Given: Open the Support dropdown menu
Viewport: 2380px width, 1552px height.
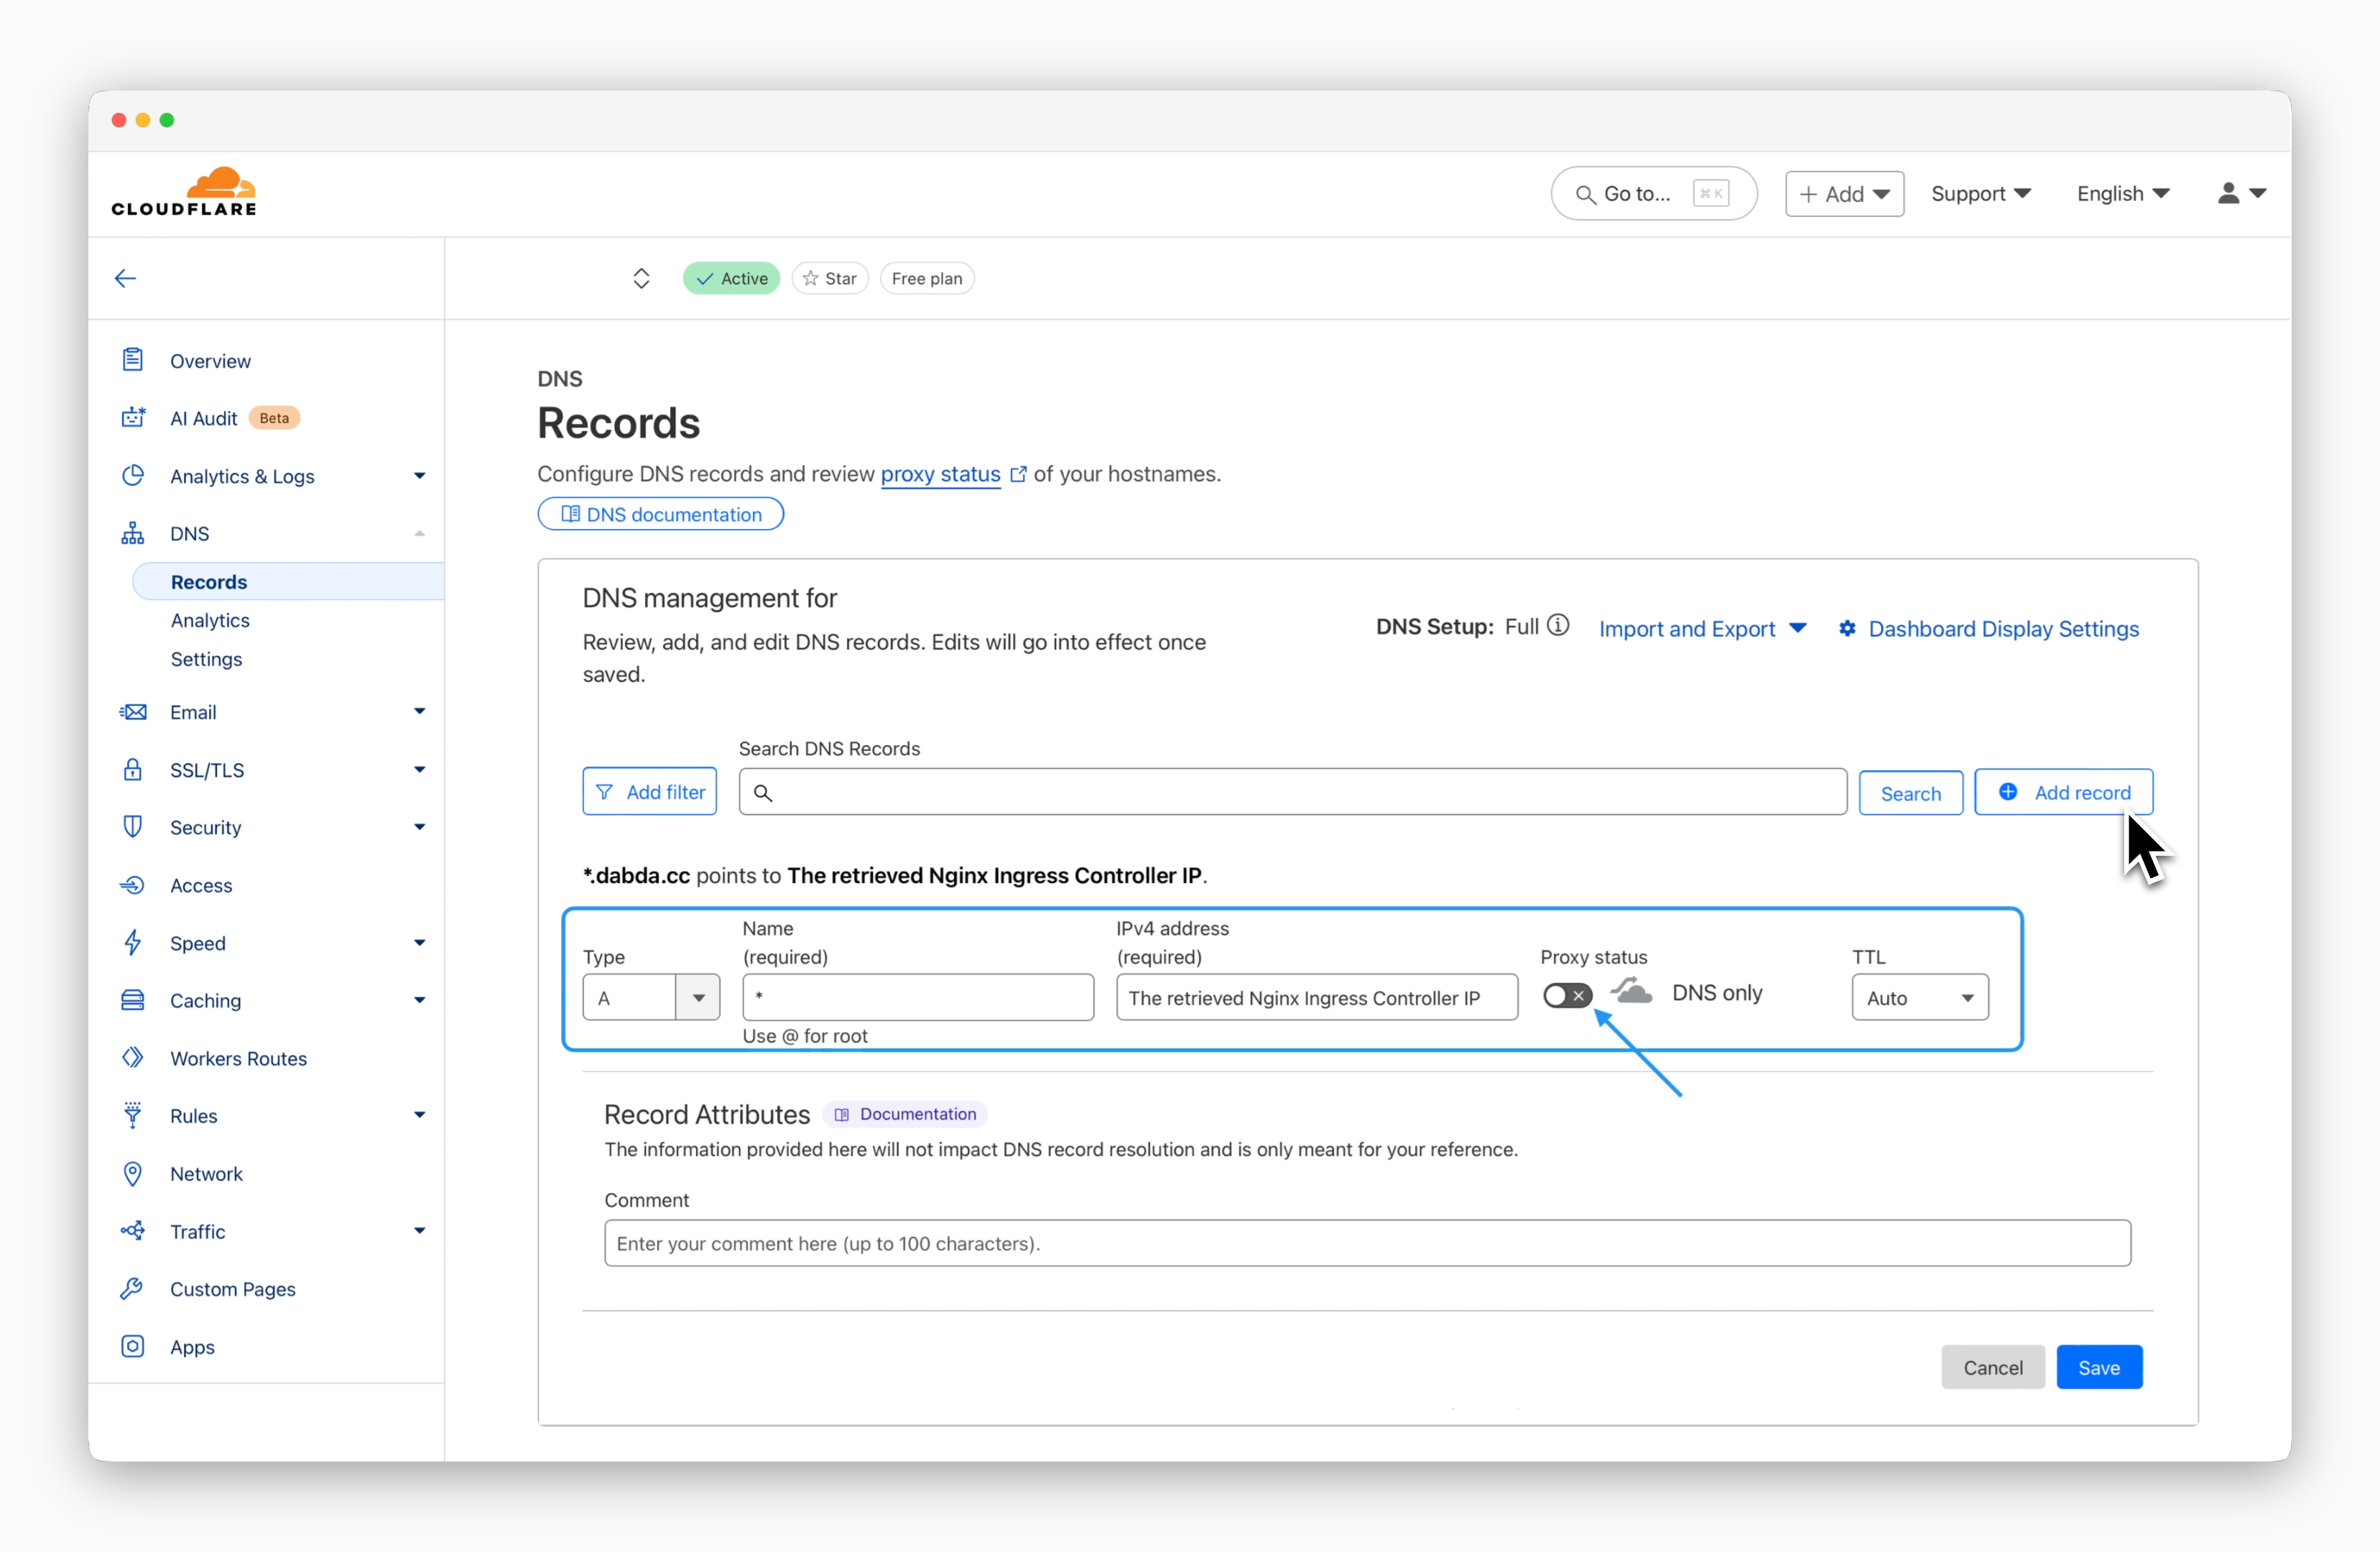Looking at the screenshot, I should pos(1981,193).
